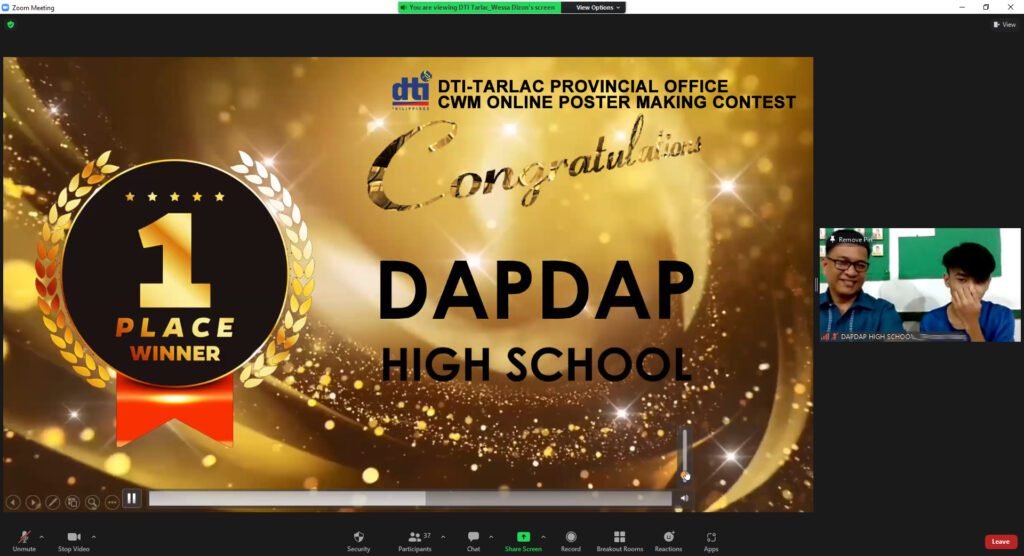The width and height of the screenshot is (1024, 556).
Task: Click the media playback progress bar
Action: tap(410, 499)
